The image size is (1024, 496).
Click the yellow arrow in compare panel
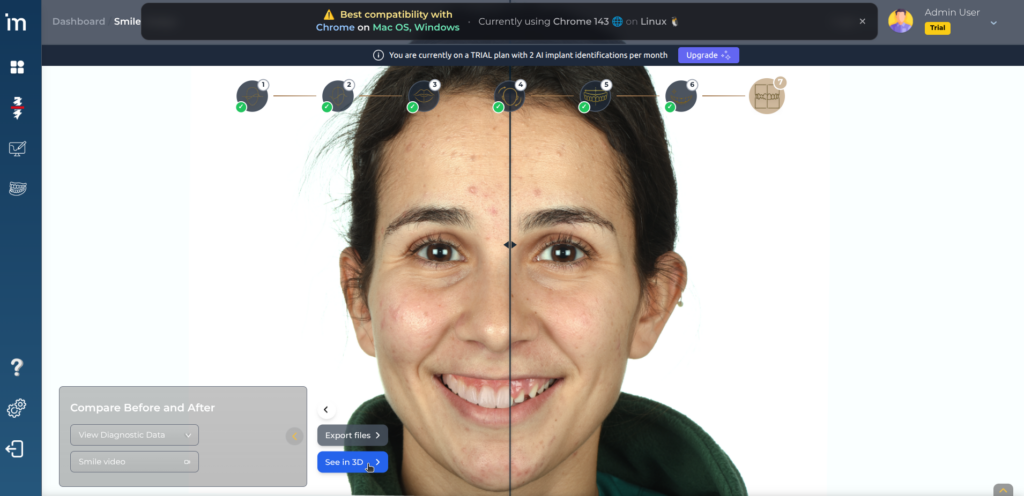294,436
